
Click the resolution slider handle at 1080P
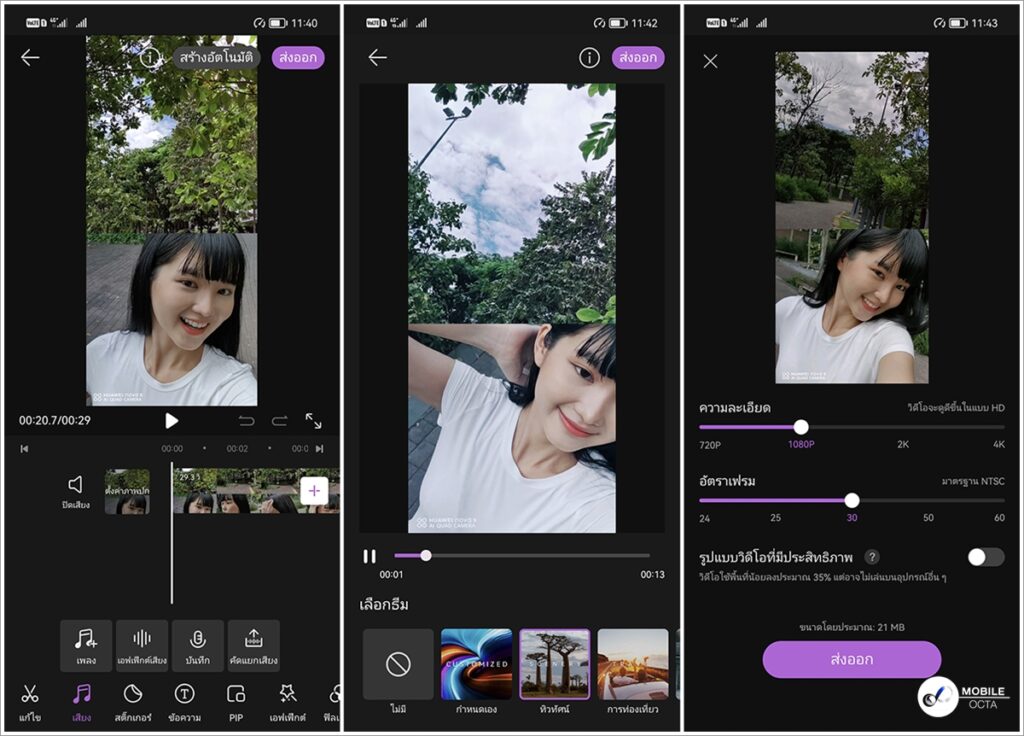(x=801, y=427)
